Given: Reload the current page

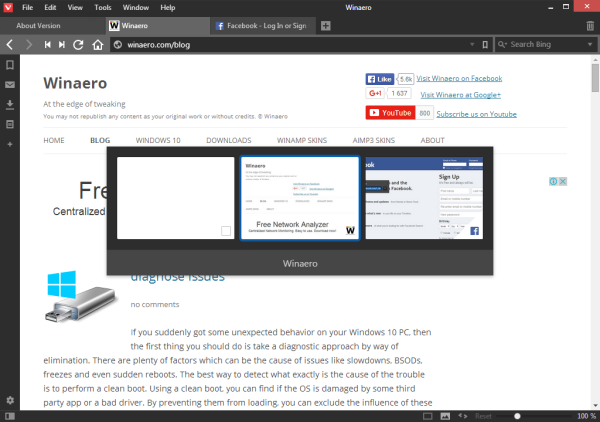Looking at the screenshot, I should tap(78, 45).
